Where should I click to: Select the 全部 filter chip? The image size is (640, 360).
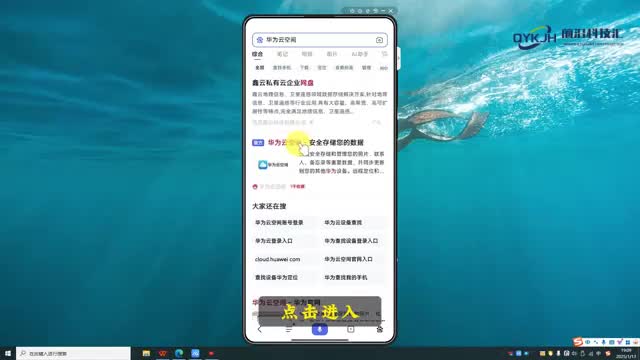260,68
